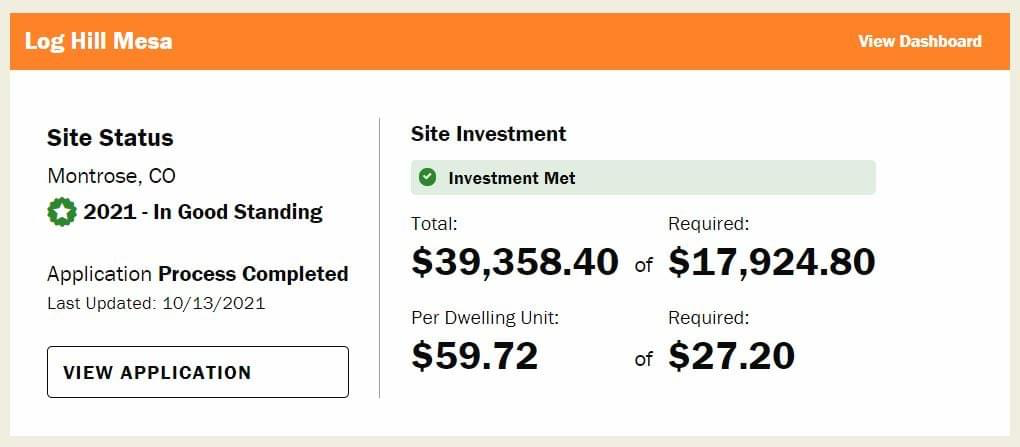The height and width of the screenshot is (447, 1020).
Task: Click the $27.20 required per unit value
Action: tap(731, 355)
